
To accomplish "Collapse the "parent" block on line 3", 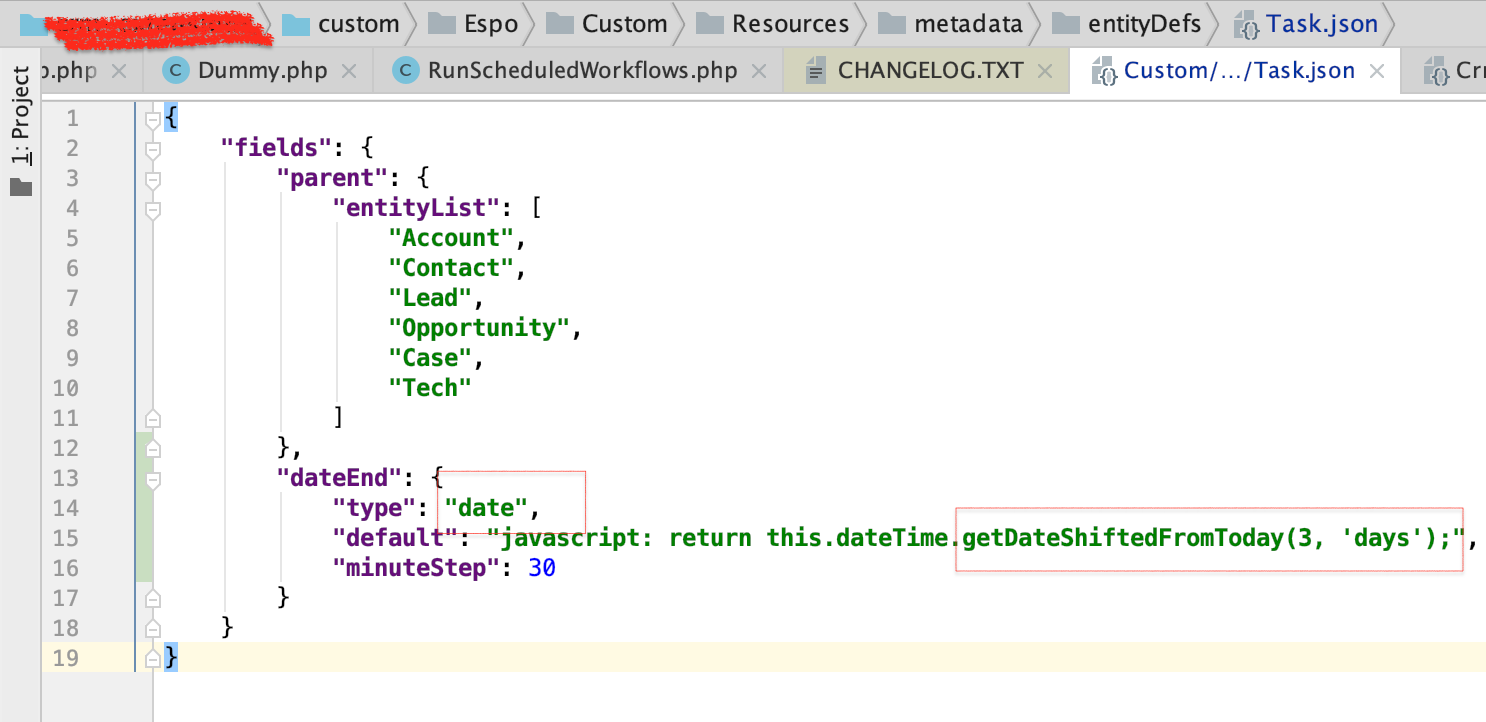I will click(x=152, y=179).
